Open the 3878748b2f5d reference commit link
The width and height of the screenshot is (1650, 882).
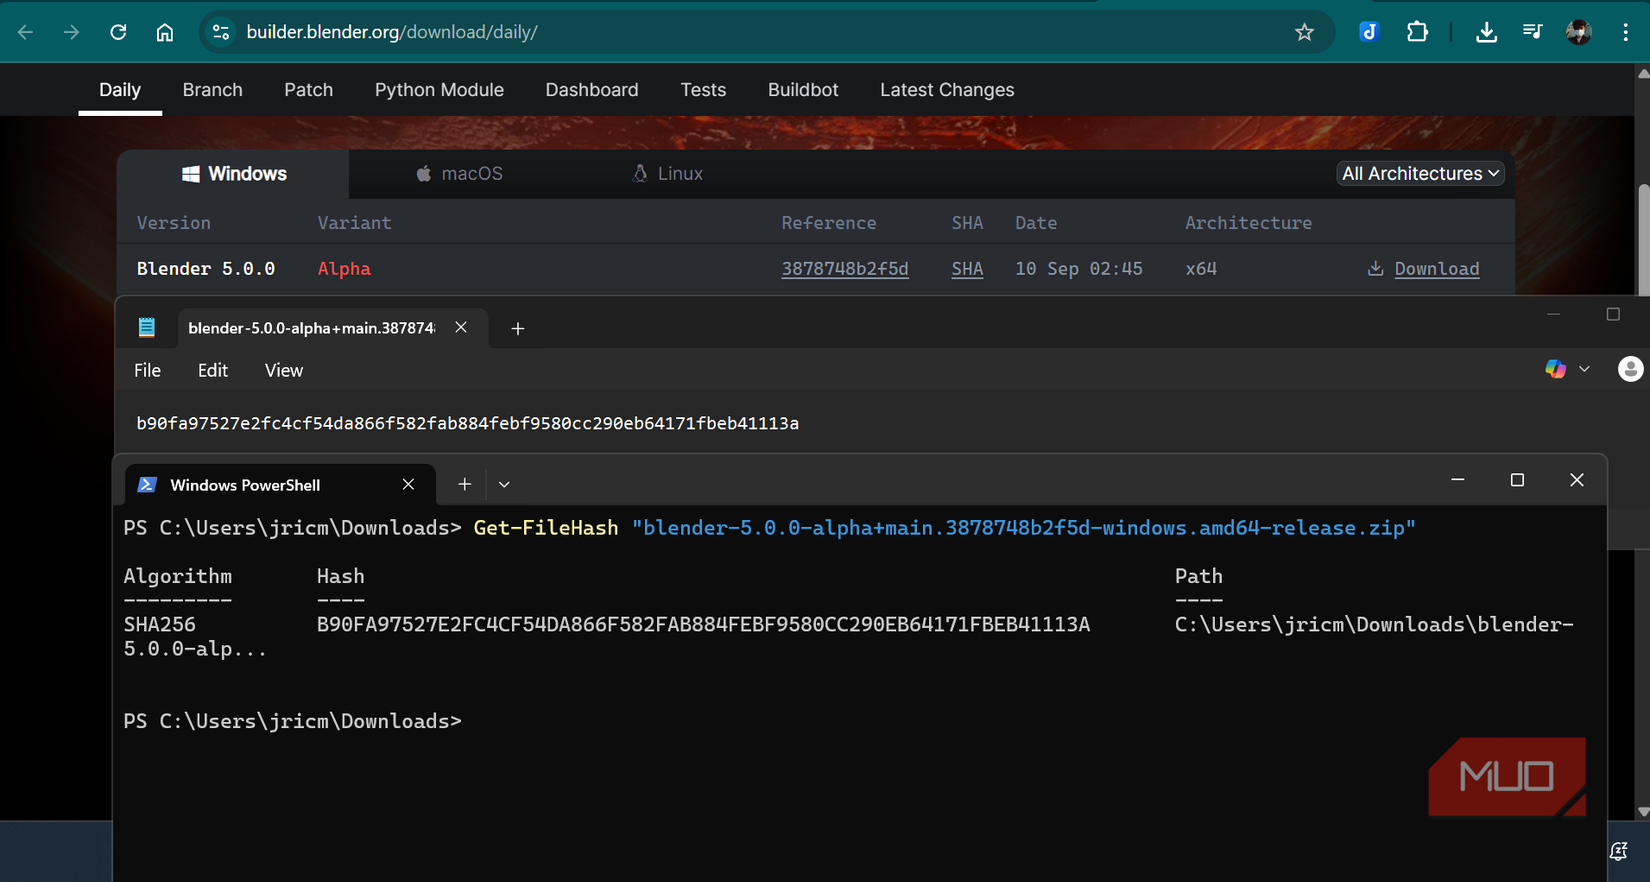click(844, 269)
